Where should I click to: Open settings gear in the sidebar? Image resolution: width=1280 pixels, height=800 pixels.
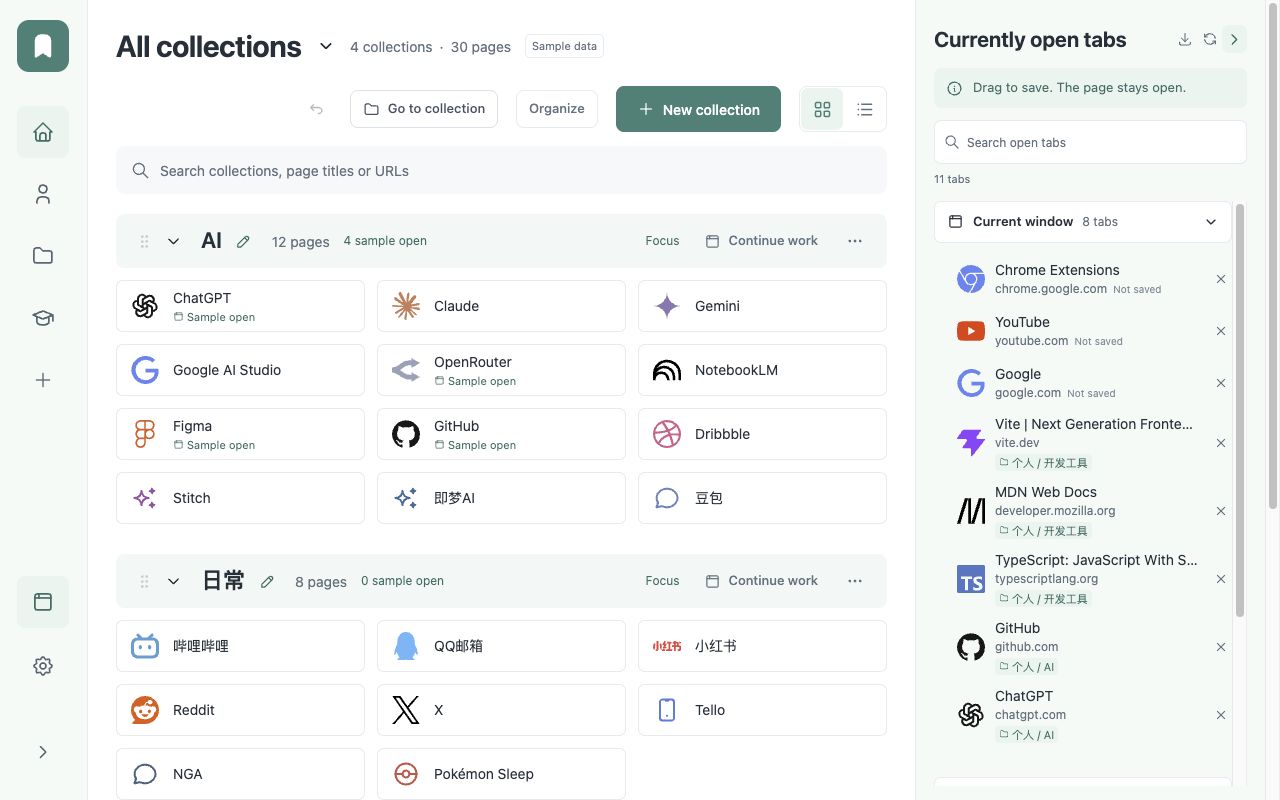click(x=43, y=666)
